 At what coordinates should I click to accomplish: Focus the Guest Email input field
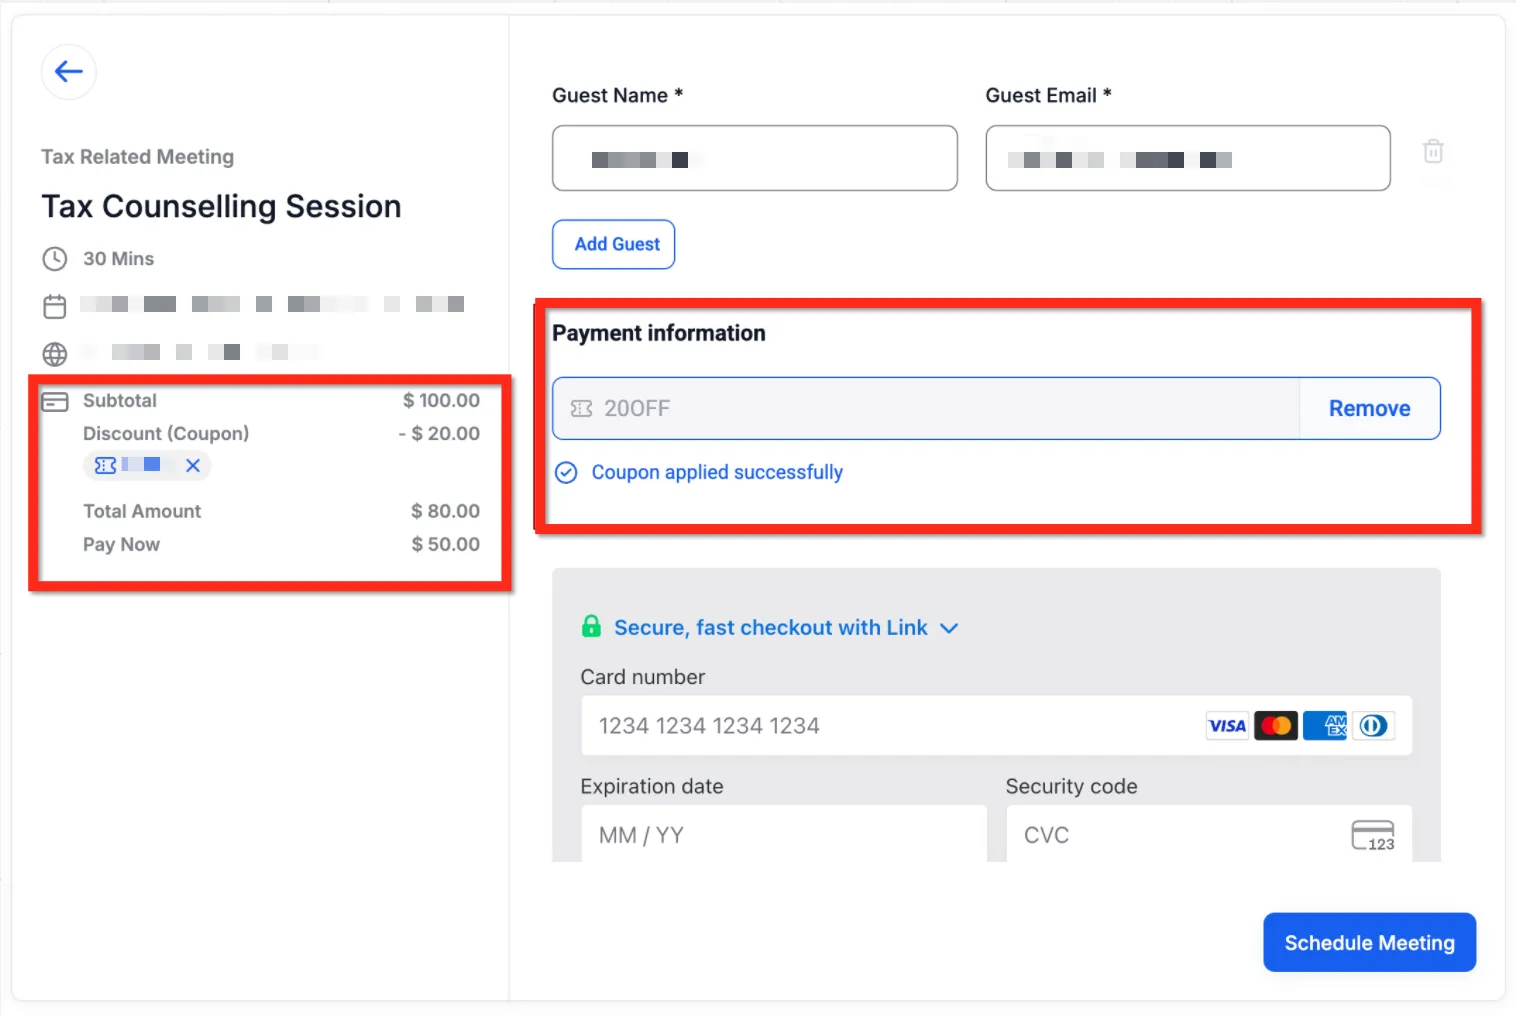click(1188, 158)
